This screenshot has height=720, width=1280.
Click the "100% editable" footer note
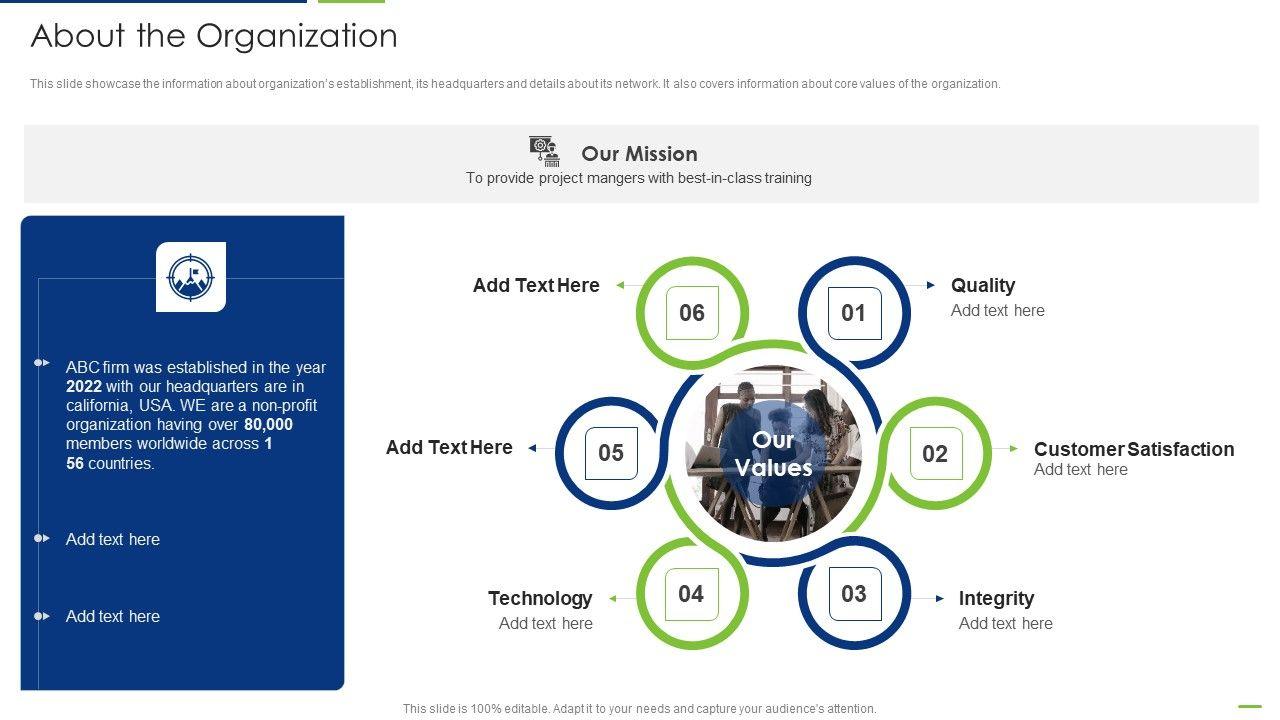640,709
